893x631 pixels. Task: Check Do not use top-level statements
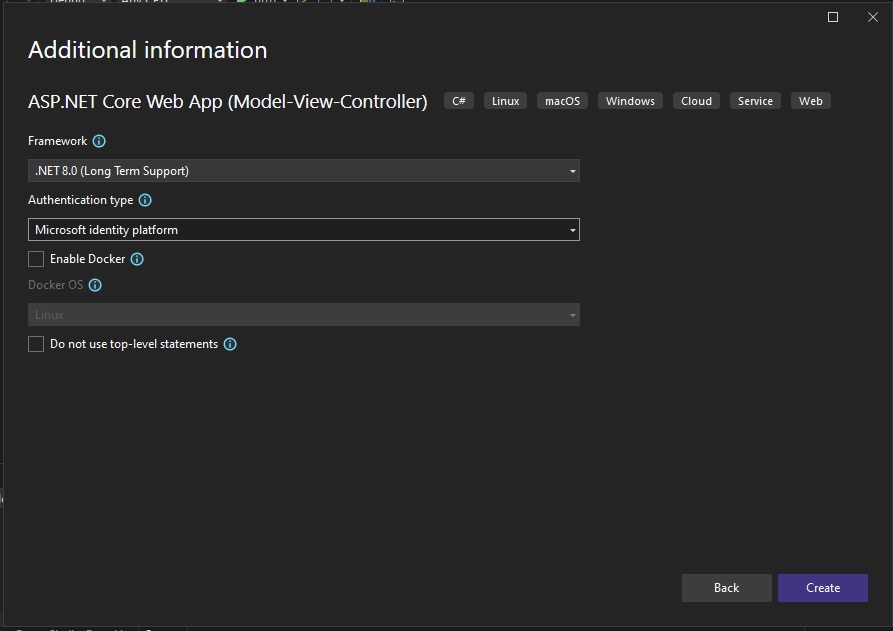click(36, 344)
